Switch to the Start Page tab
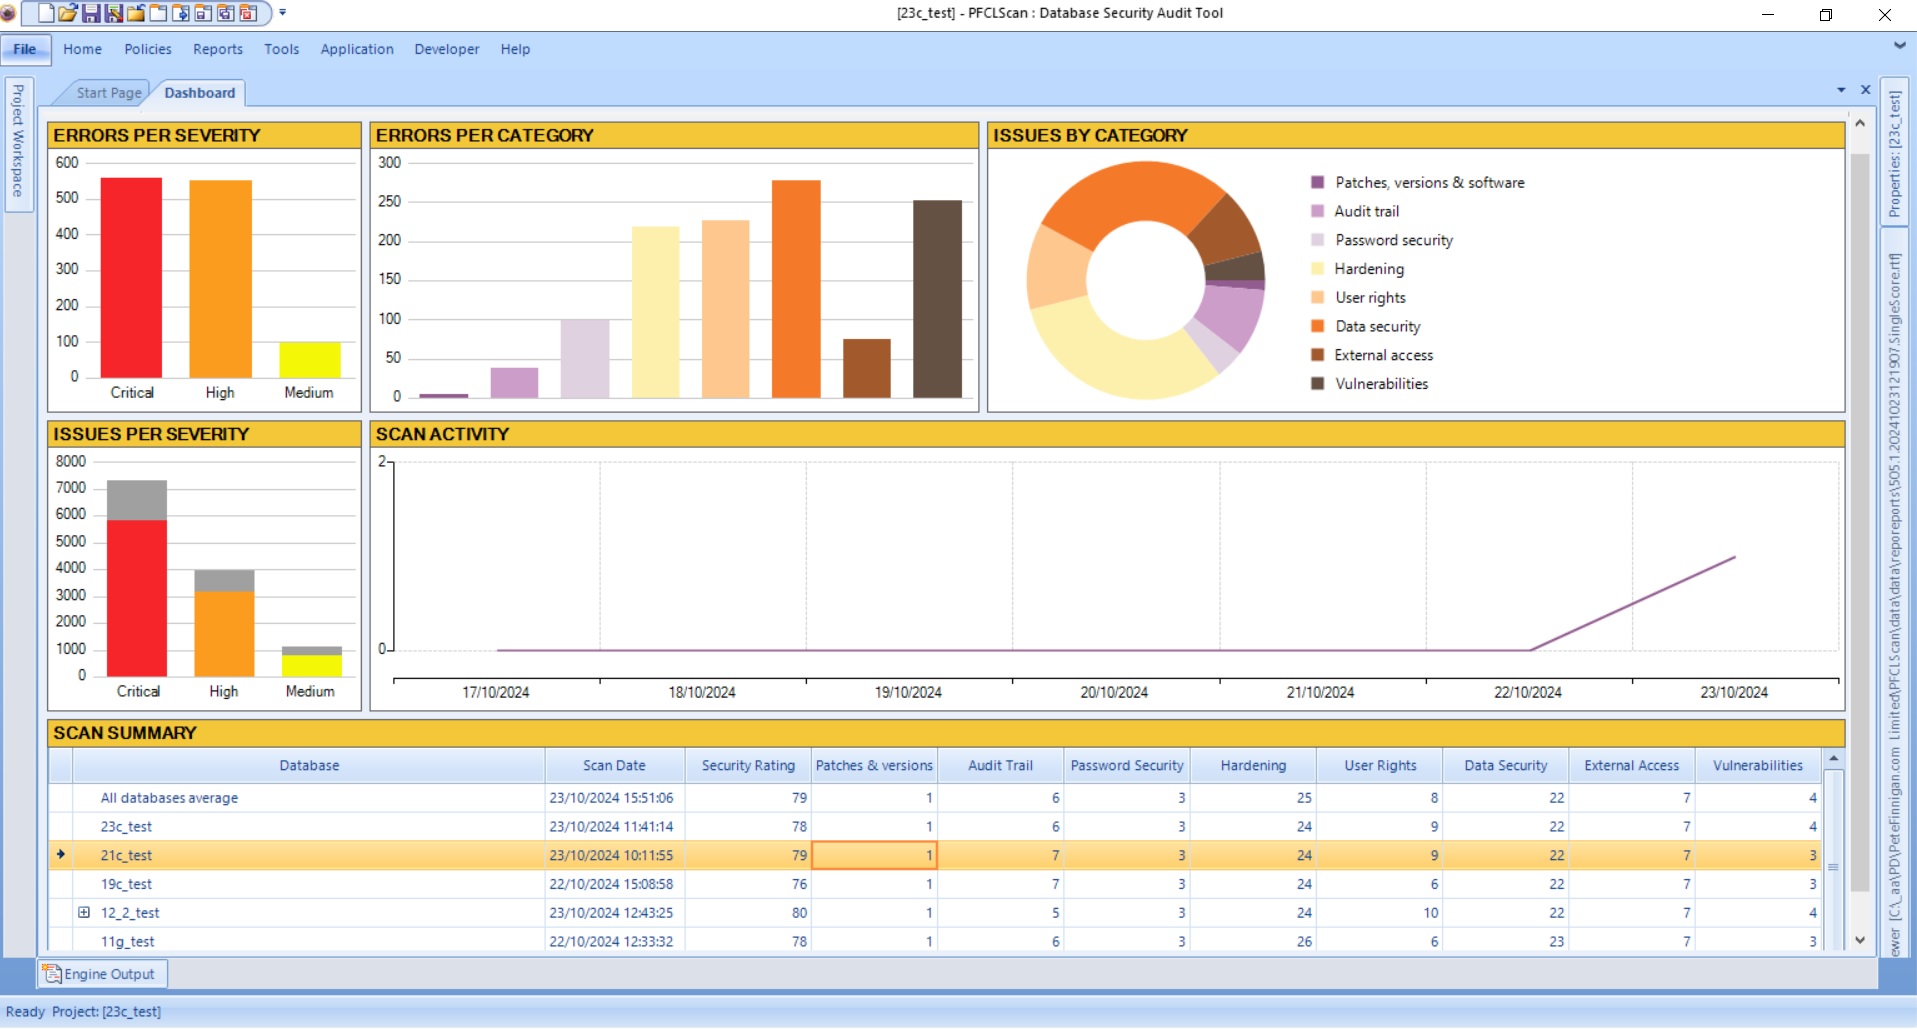 point(108,93)
